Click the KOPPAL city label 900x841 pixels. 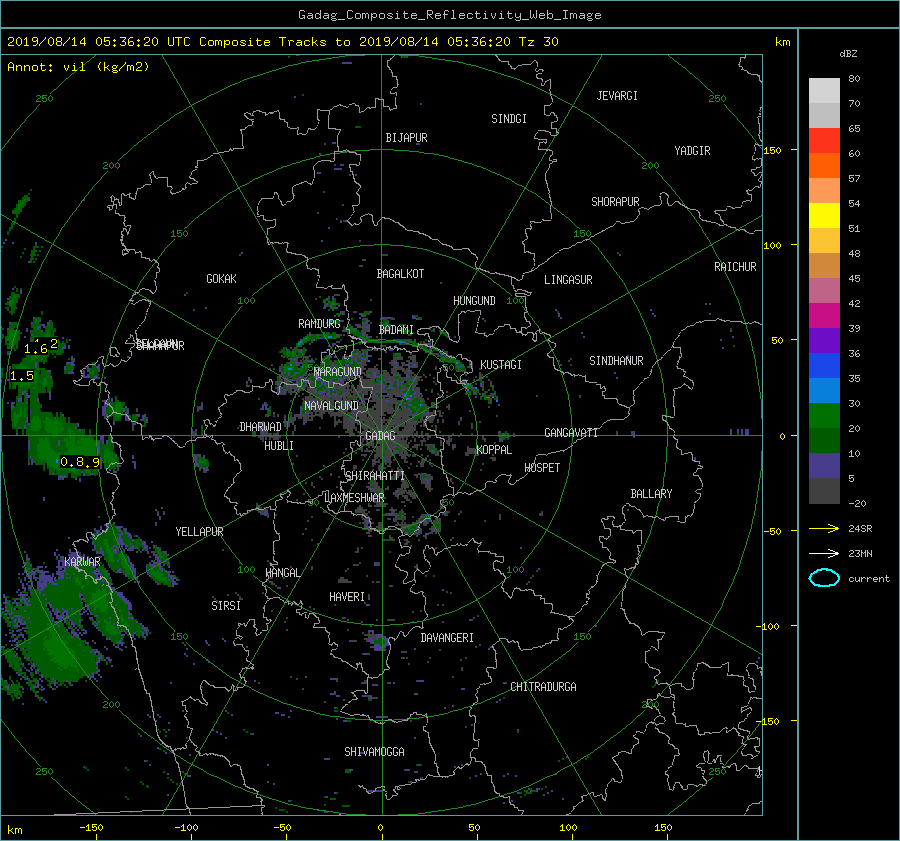point(494,450)
